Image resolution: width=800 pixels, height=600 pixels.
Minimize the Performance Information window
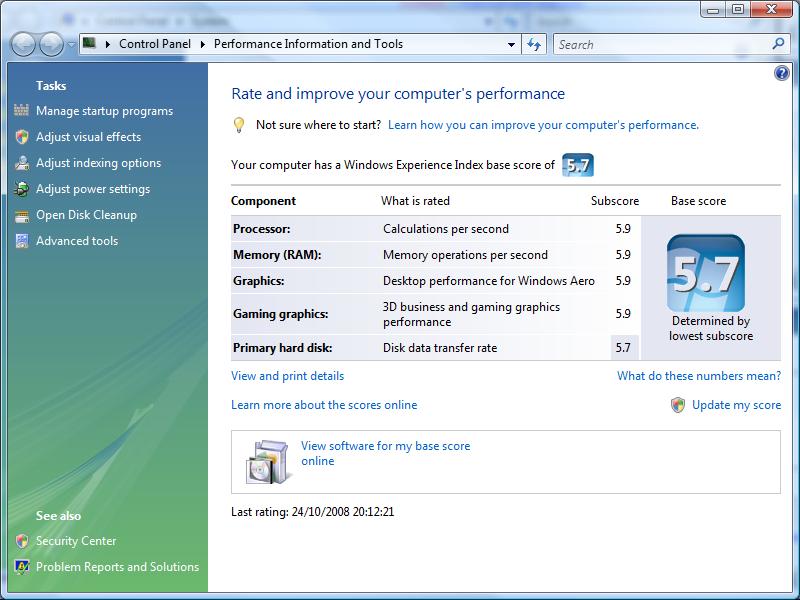click(713, 9)
